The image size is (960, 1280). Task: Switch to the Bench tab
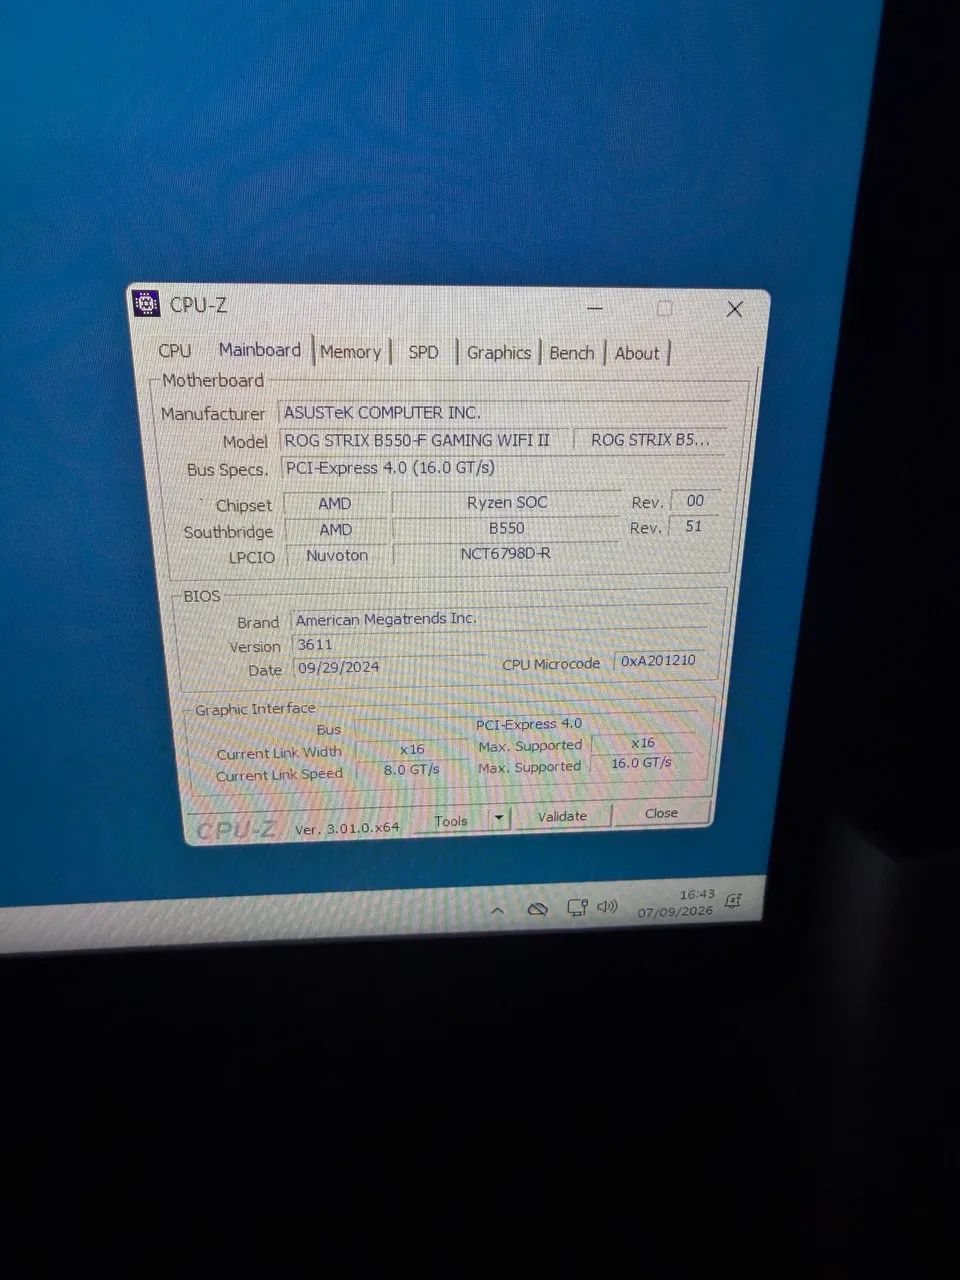pos(572,353)
